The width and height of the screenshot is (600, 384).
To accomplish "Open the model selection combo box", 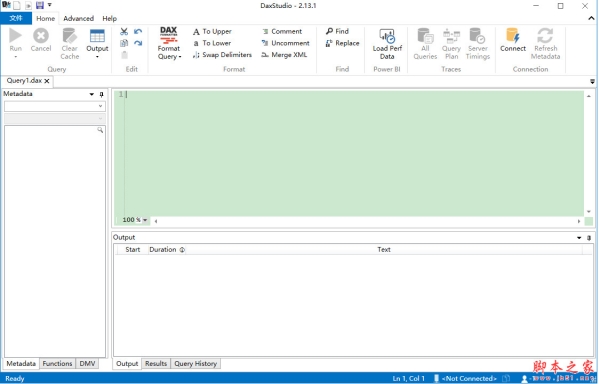I will [54, 106].
